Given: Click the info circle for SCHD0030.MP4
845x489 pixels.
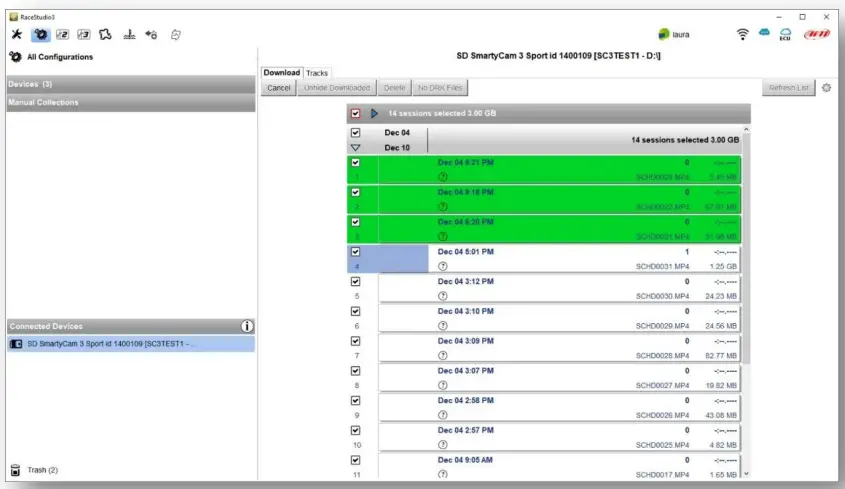Looking at the screenshot, I should click(442, 296).
